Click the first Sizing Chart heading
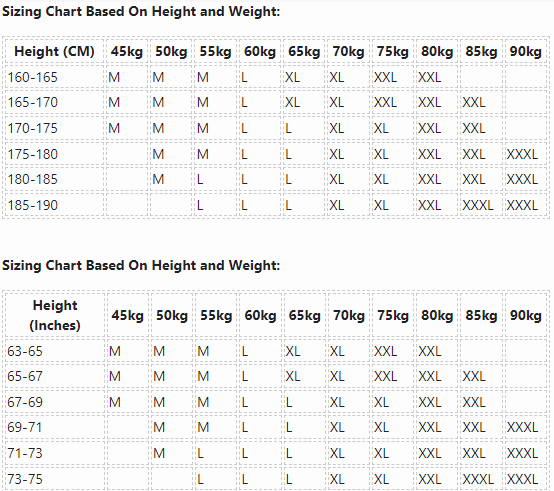This screenshot has width=554, height=491. (x=141, y=11)
